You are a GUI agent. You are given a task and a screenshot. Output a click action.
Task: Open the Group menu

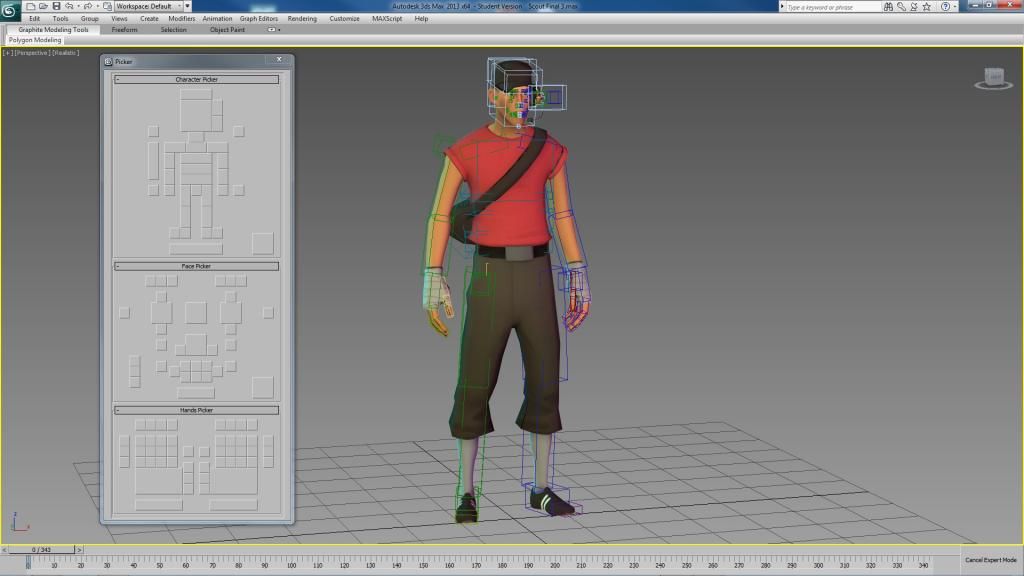pos(89,19)
